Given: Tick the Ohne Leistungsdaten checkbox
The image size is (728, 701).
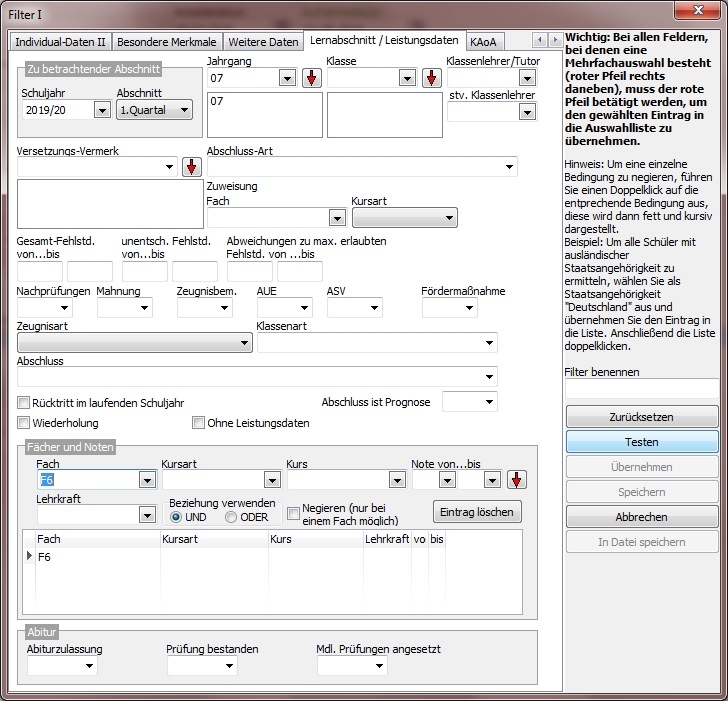Looking at the screenshot, I should [199, 423].
